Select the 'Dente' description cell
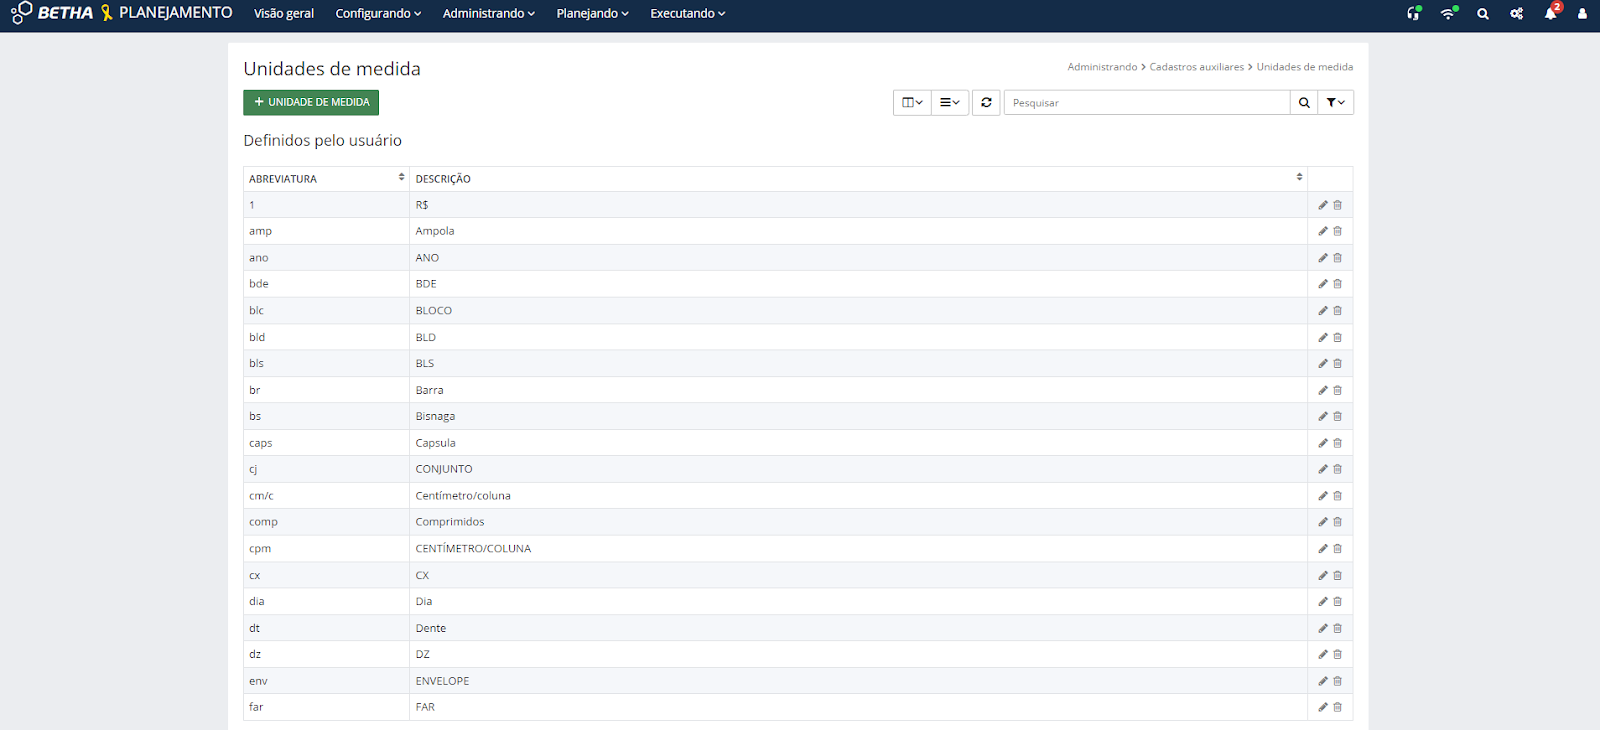Viewport: 1600px width, 730px height. 858,628
